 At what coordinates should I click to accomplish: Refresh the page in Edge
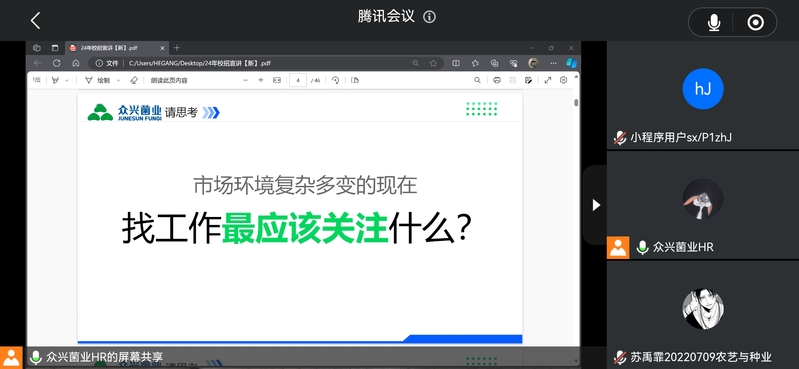point(57,63)
